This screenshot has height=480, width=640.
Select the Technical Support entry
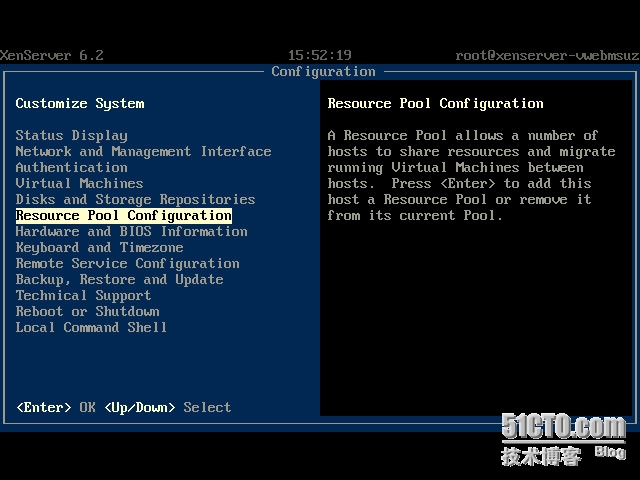click(x=83, y=296)
